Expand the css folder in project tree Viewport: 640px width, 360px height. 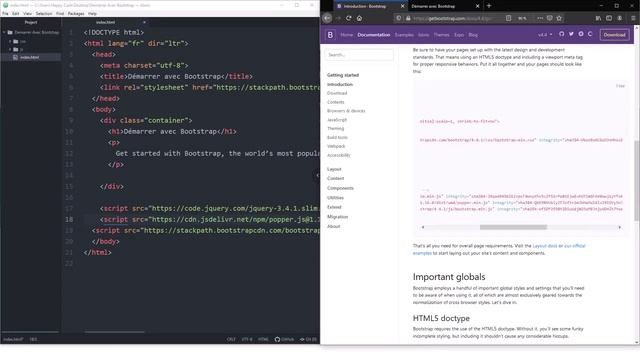pos(10,41)
